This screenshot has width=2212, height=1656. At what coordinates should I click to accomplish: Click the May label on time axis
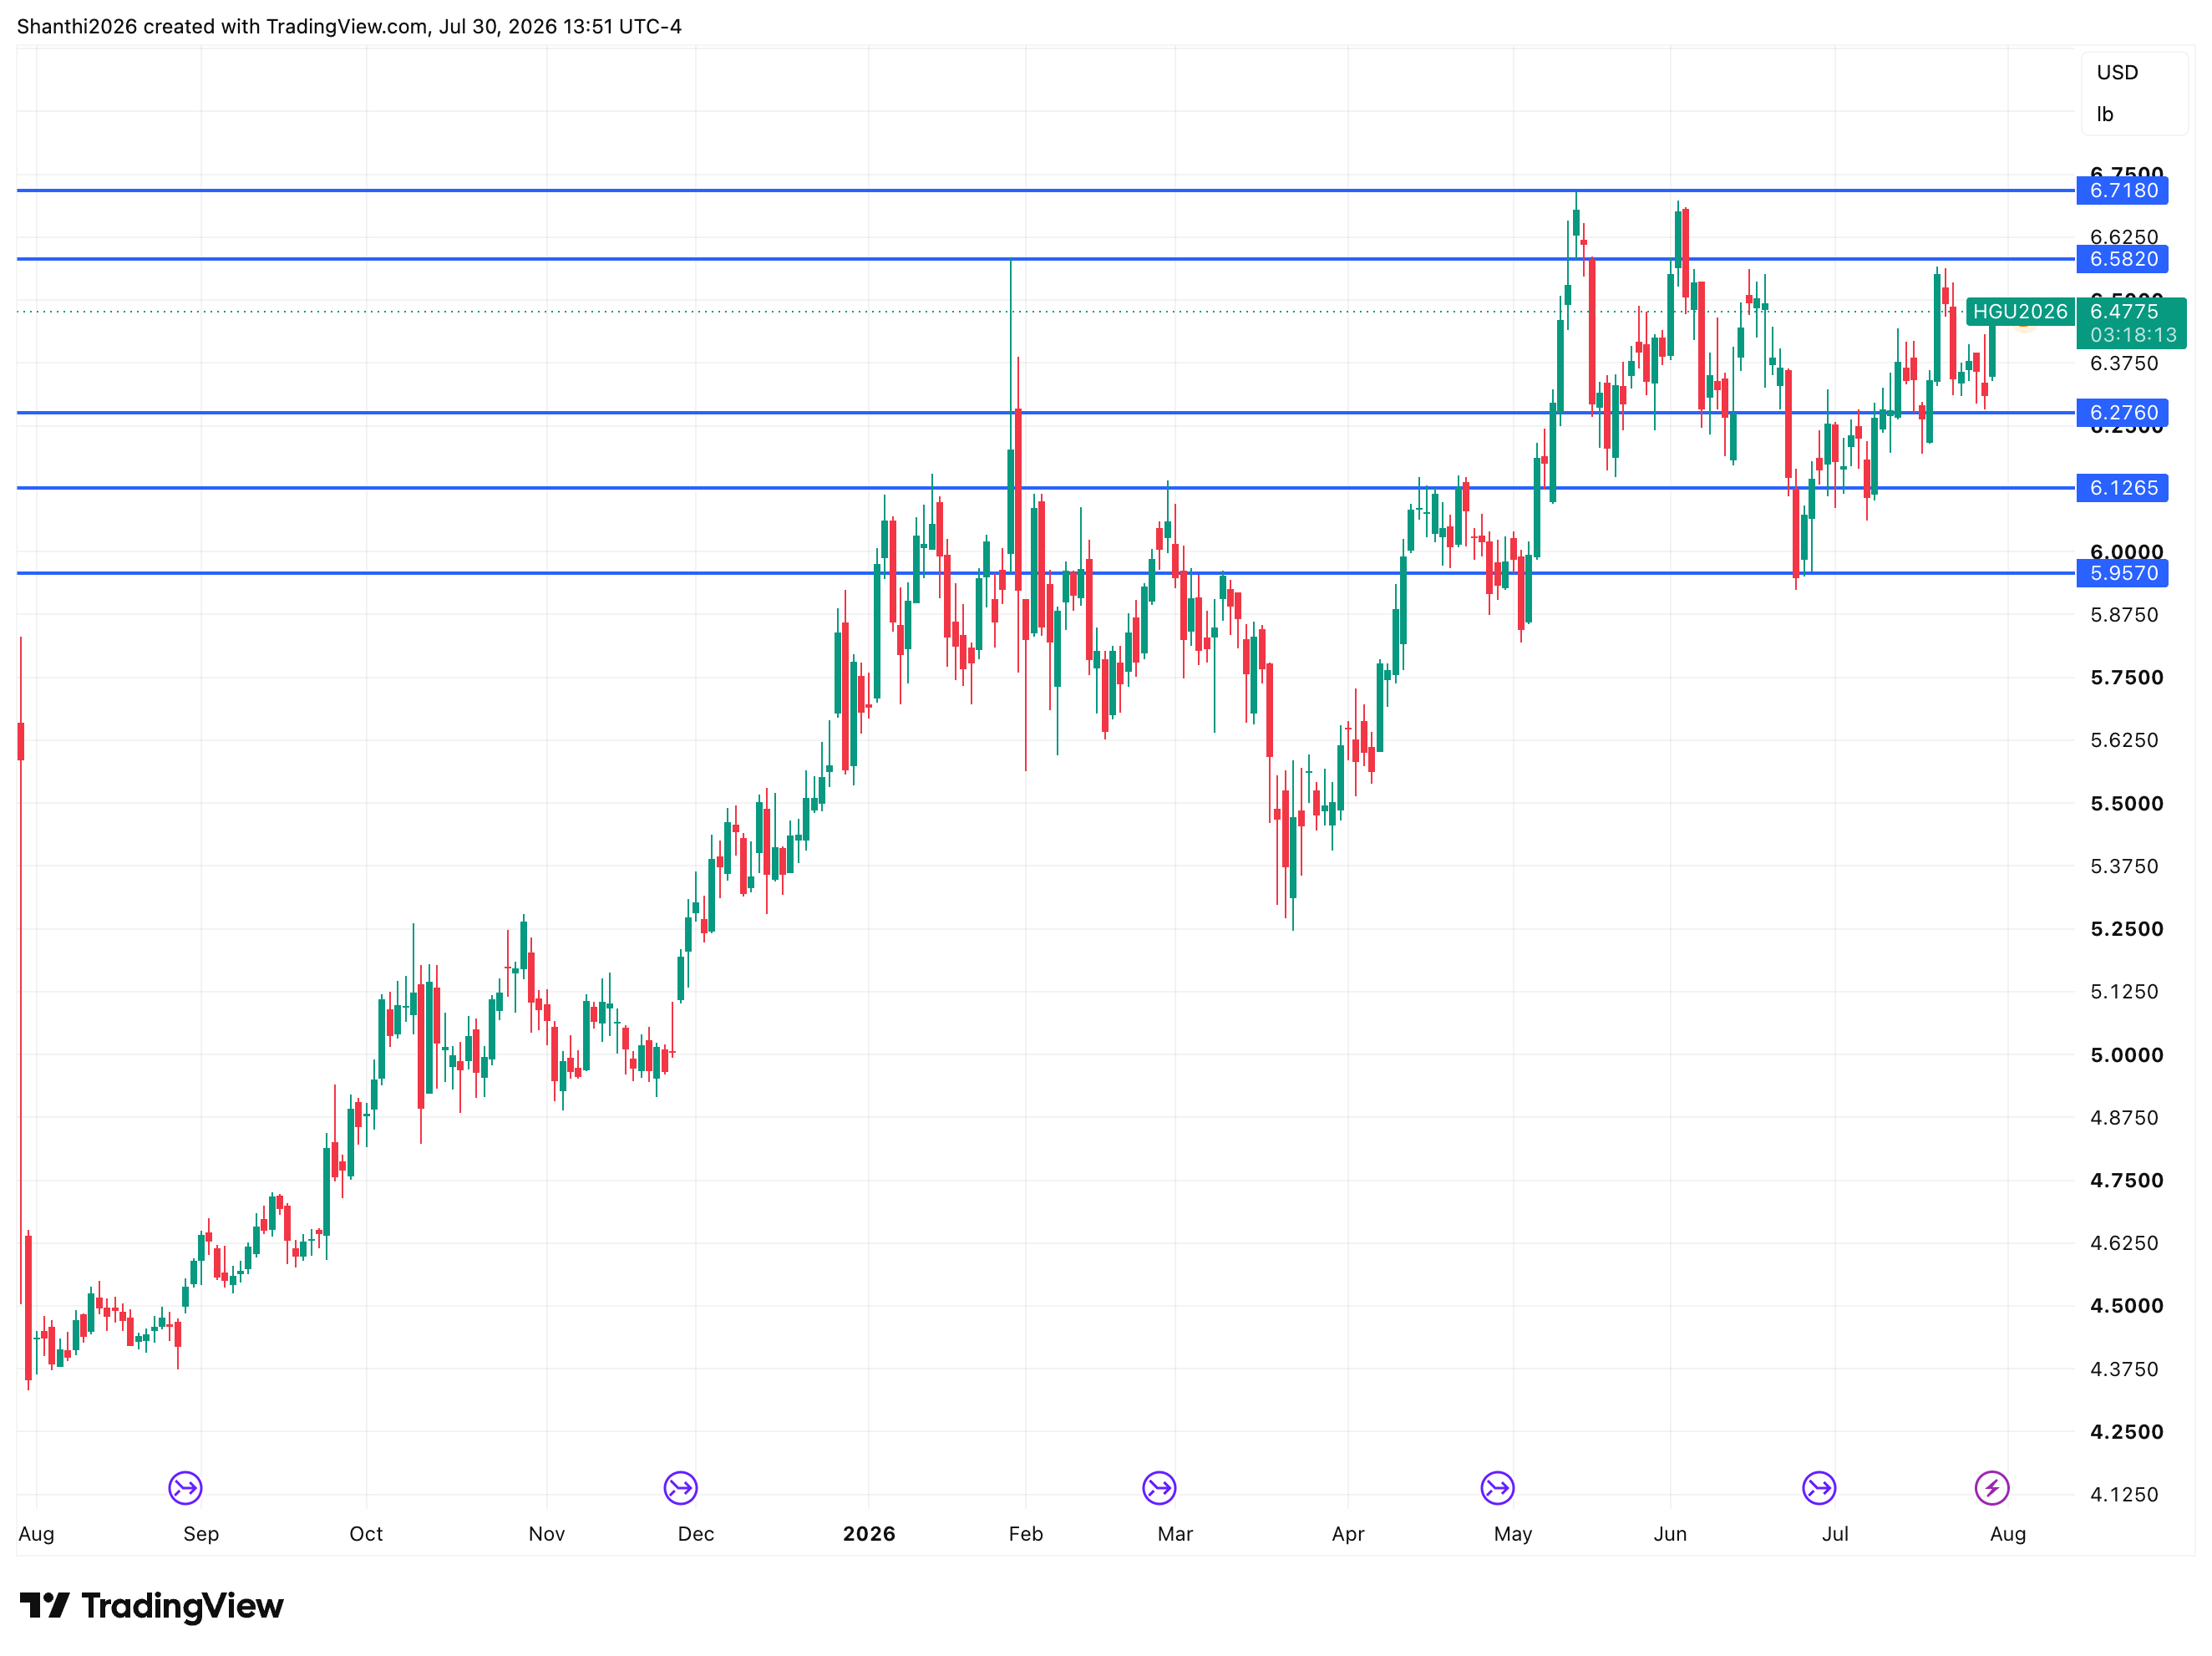coord(1513,1534)
